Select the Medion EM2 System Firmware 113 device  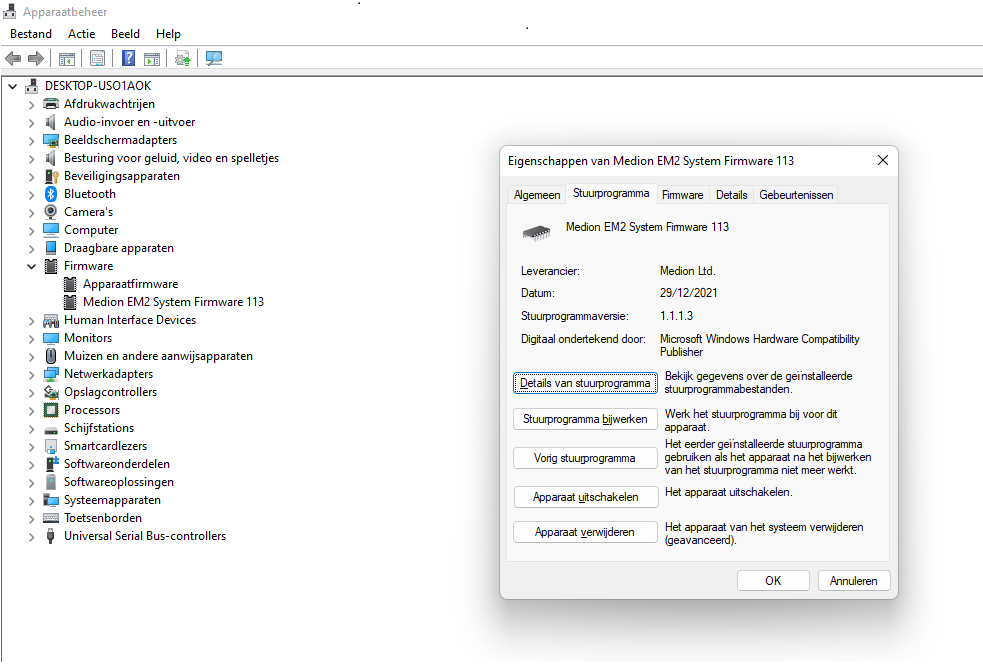point(173,302)
